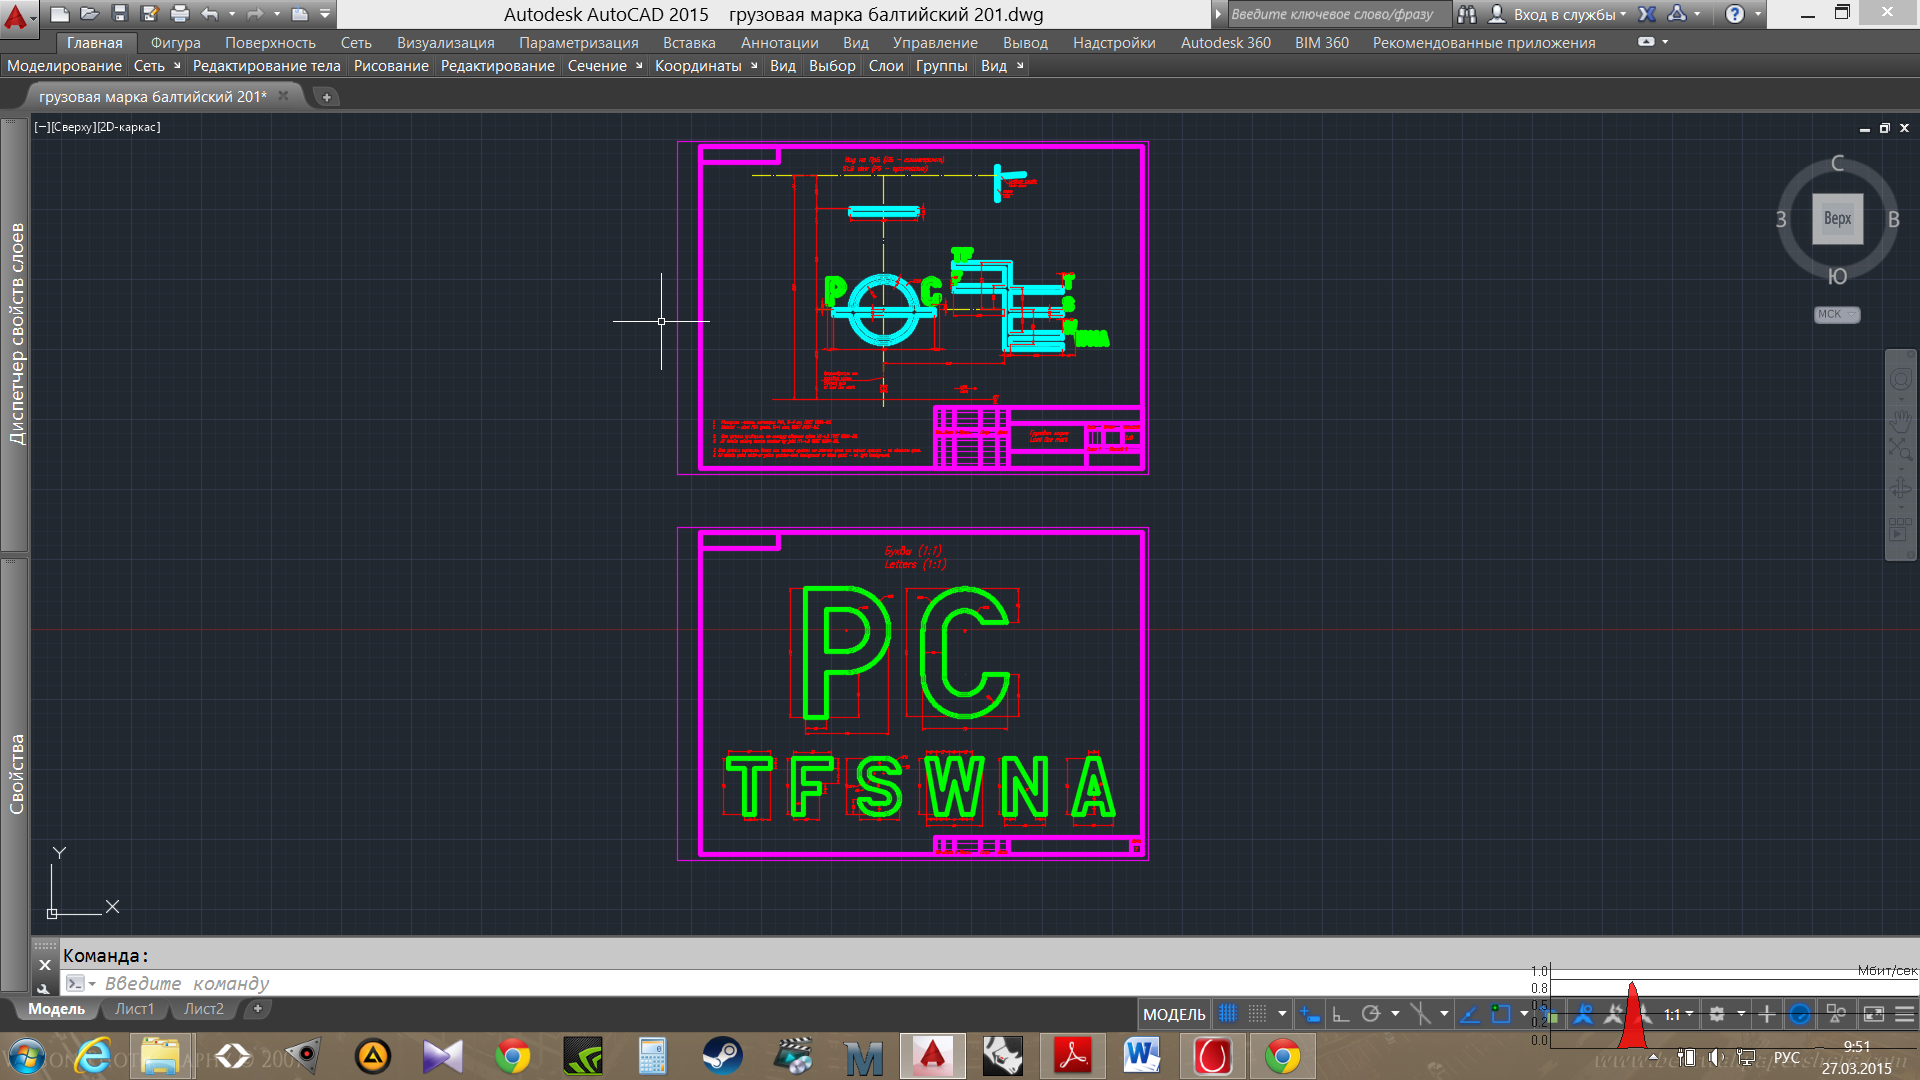Select the грузовая марка балтийский 201 file tab
Viewport: 1920px width, 1080px height.
point(153,96)
